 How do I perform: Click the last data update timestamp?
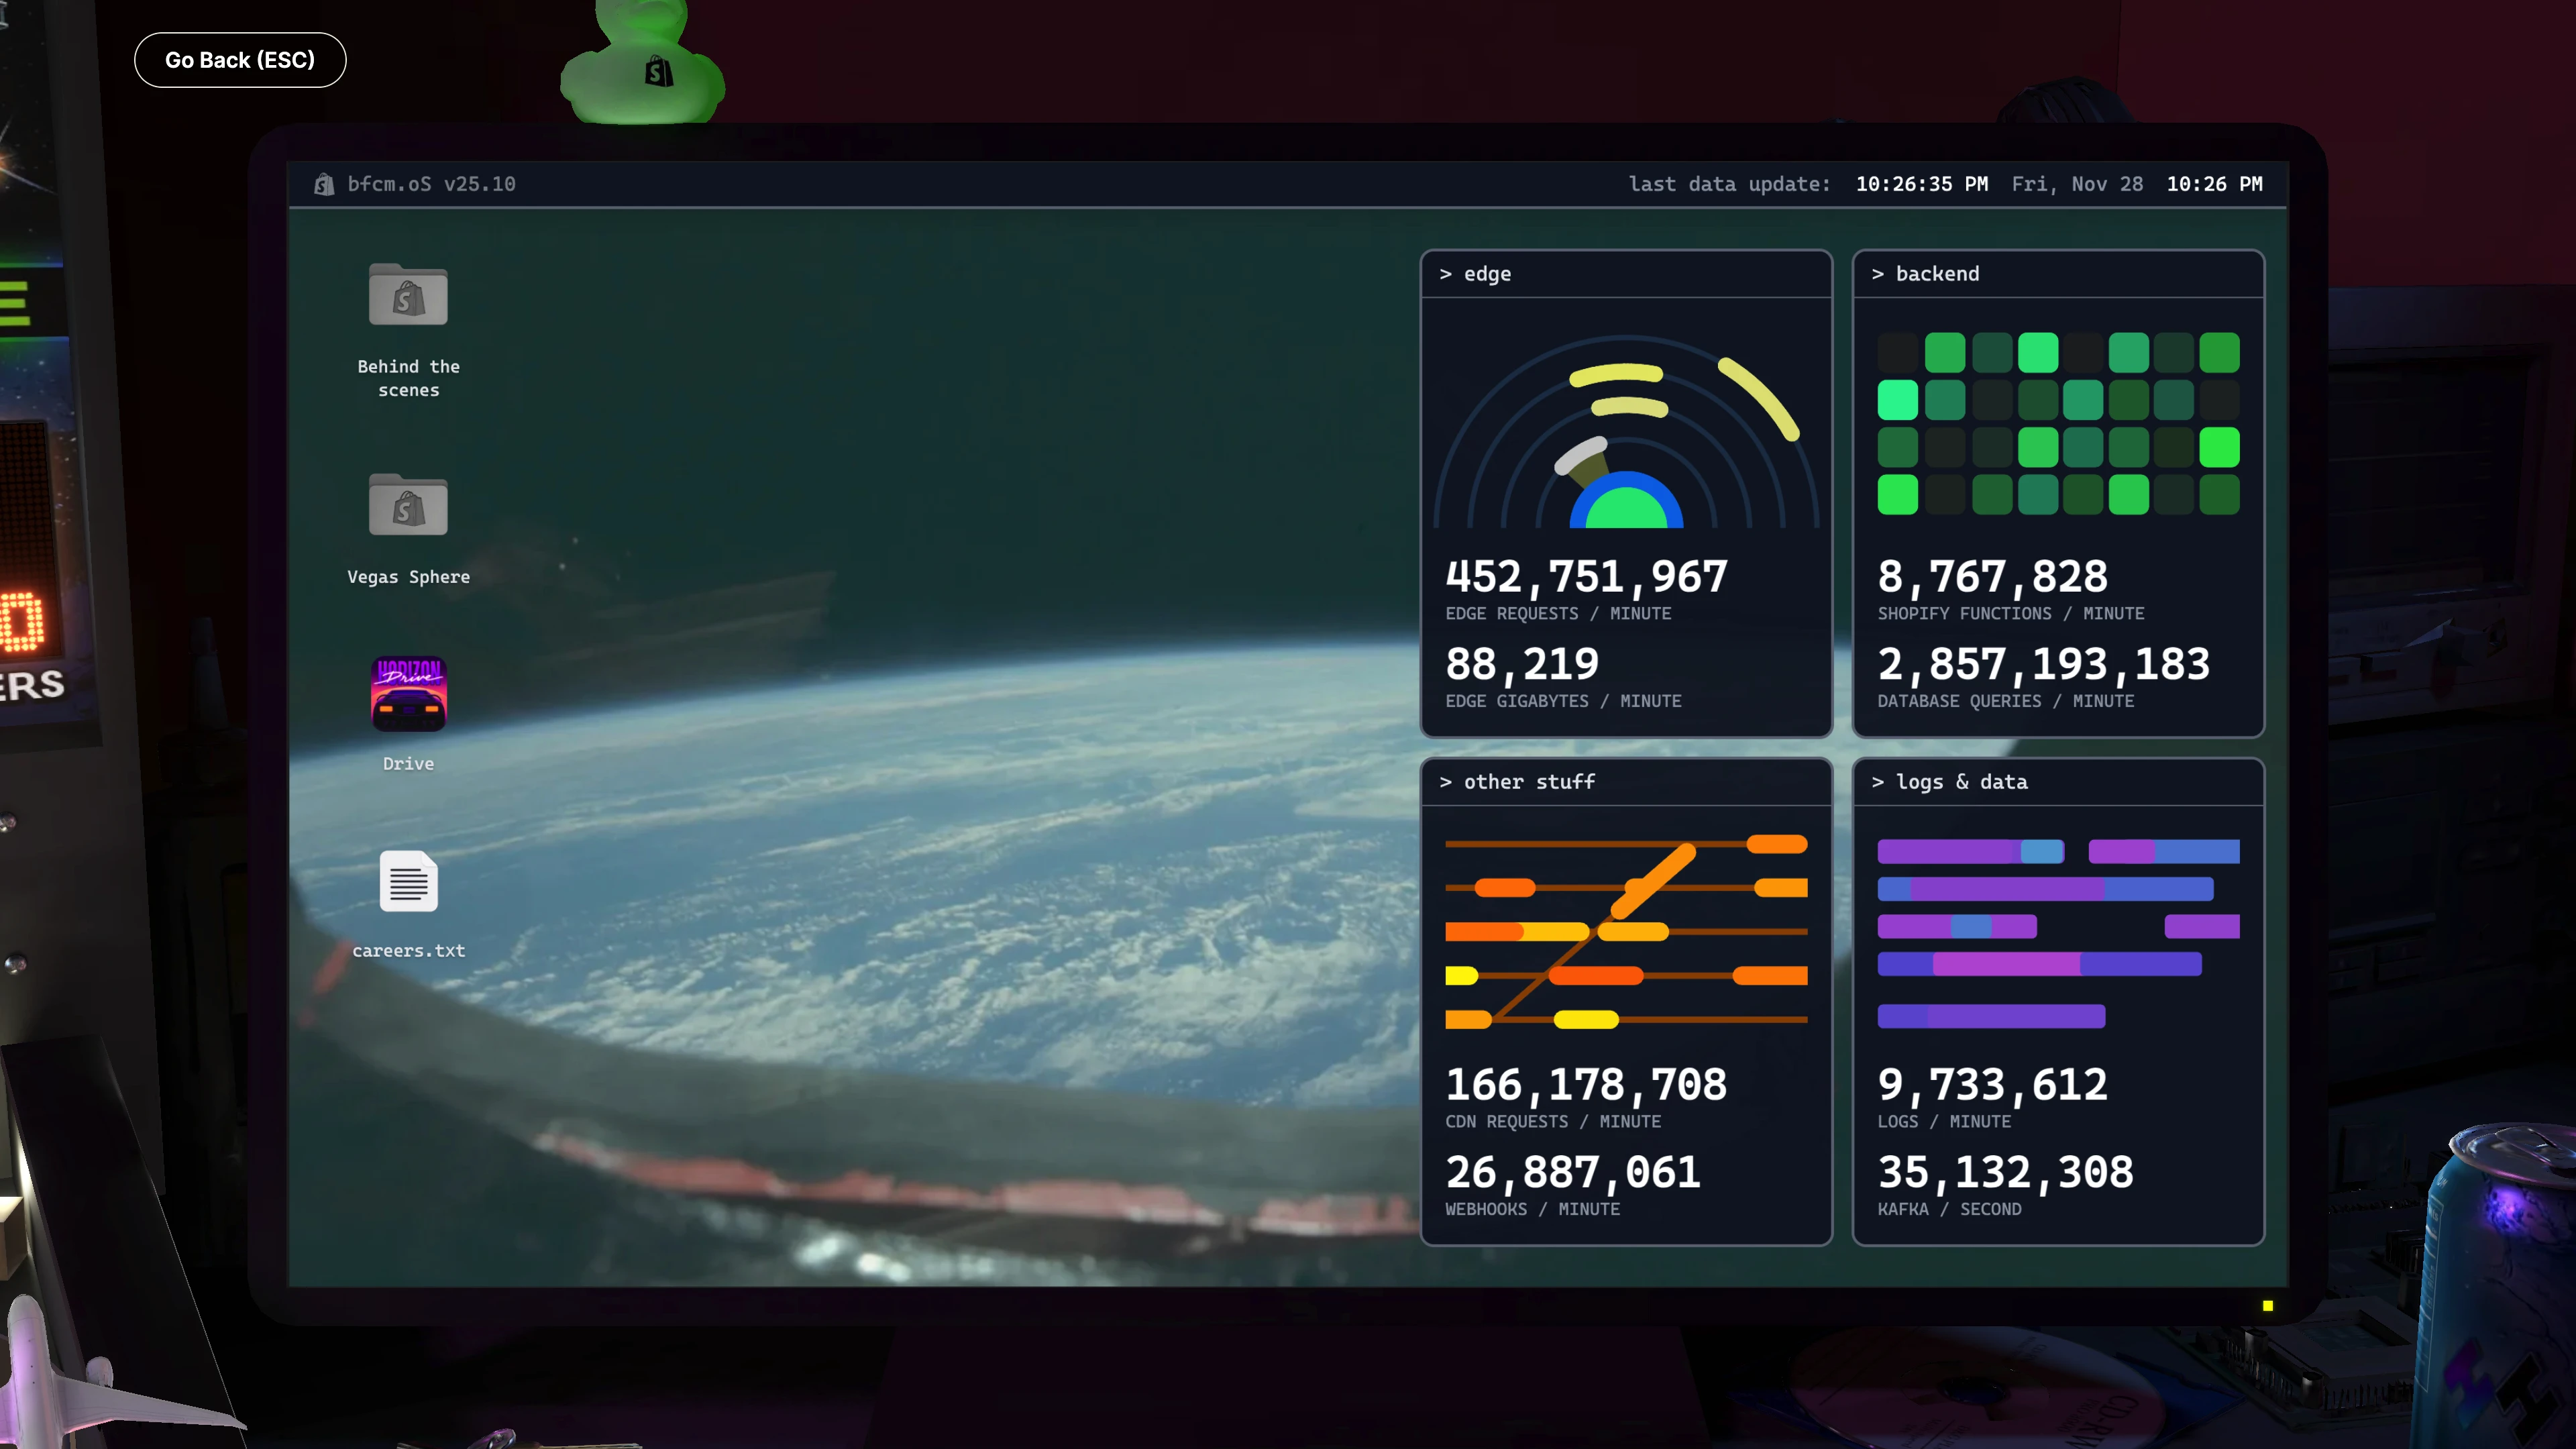[1921, 184]
